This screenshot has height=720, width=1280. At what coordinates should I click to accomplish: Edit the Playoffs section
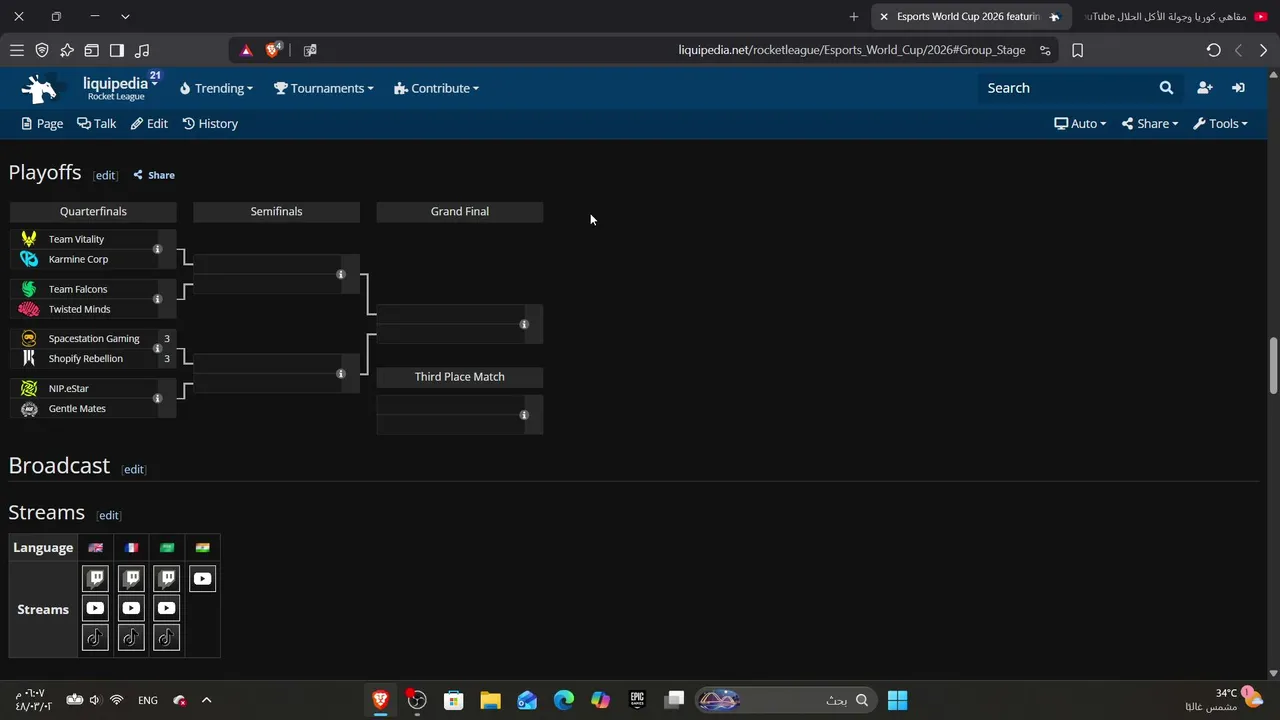click(105, 175)
